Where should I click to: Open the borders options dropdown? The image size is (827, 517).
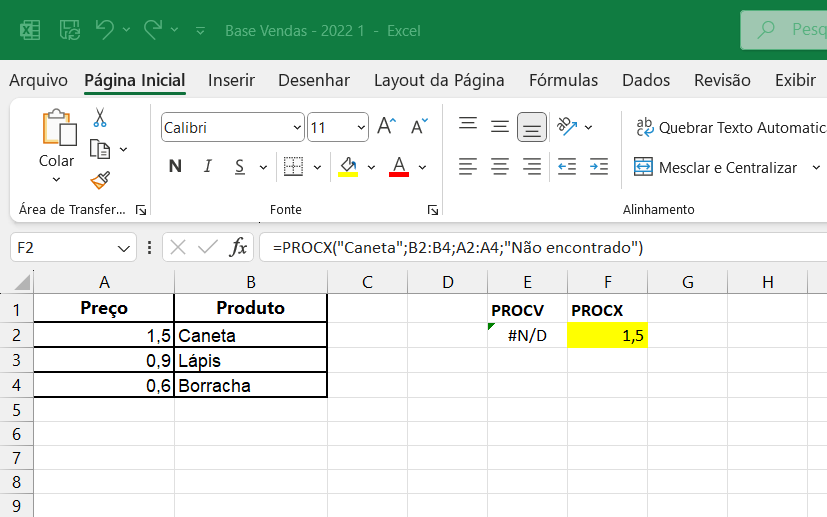(x=317, y=168)
